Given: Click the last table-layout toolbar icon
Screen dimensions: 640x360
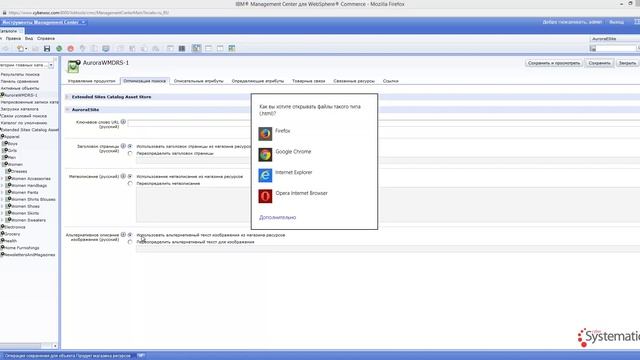Looking at the screenshot, I should [x=232, y=48].
